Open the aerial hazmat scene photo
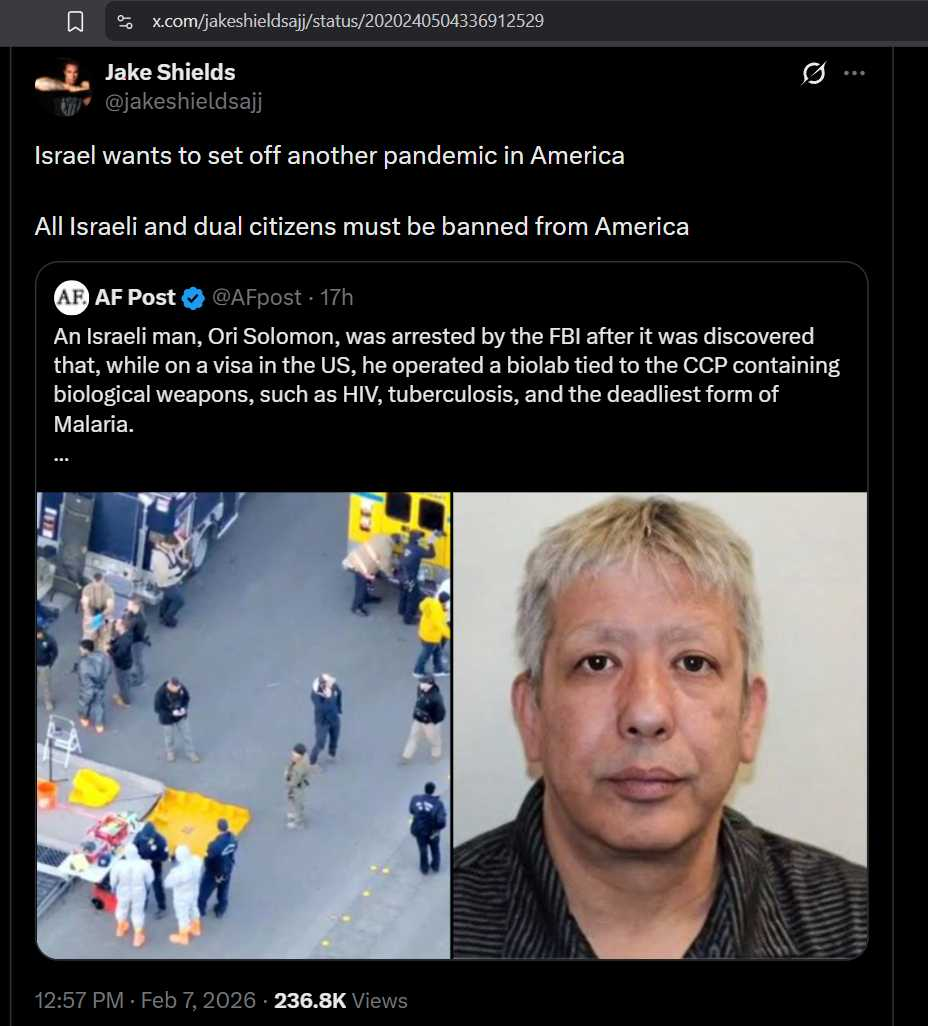The image size is (928, 1026). pyautogui.click(x=243, y=725)
